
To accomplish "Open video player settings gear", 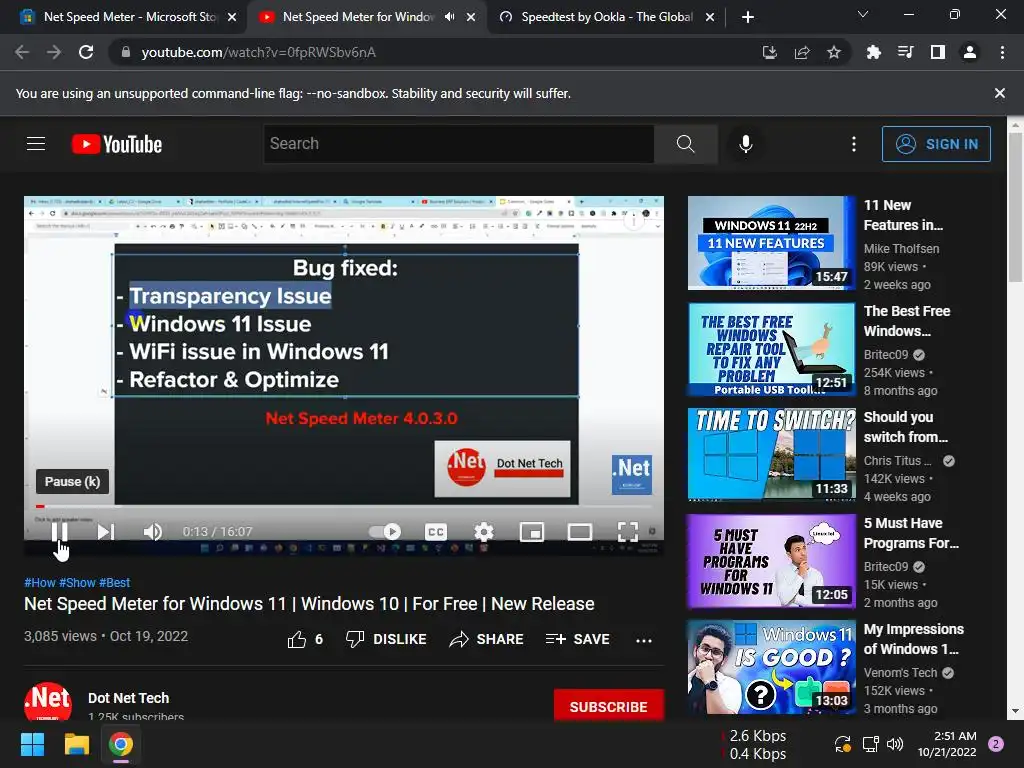I will [x=483, y=532].
